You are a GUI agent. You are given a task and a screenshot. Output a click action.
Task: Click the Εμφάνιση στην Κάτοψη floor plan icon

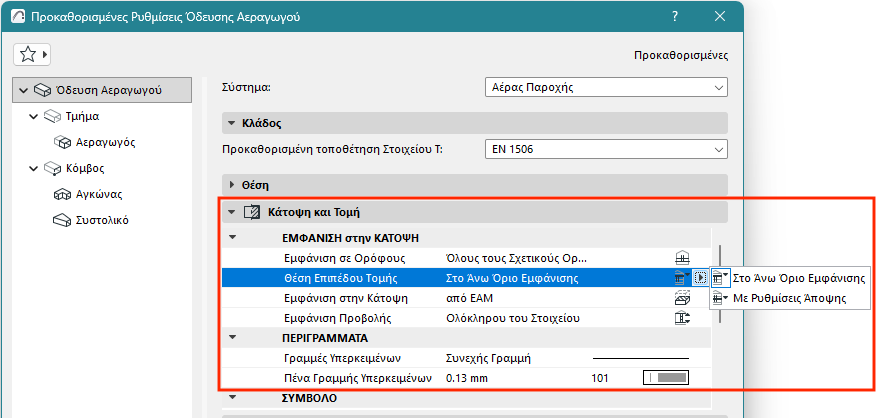point(683,298)
